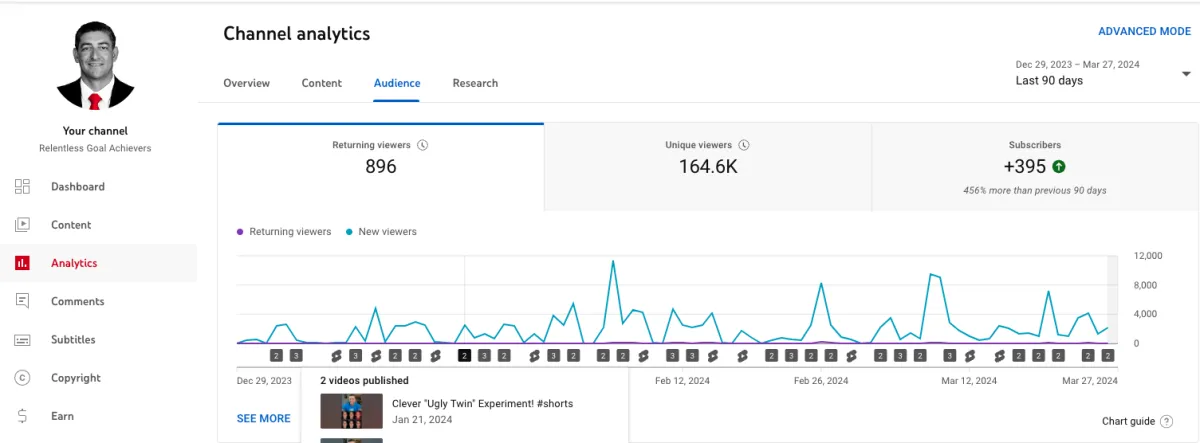Switch to the Content analytics tab

(322, 83)
